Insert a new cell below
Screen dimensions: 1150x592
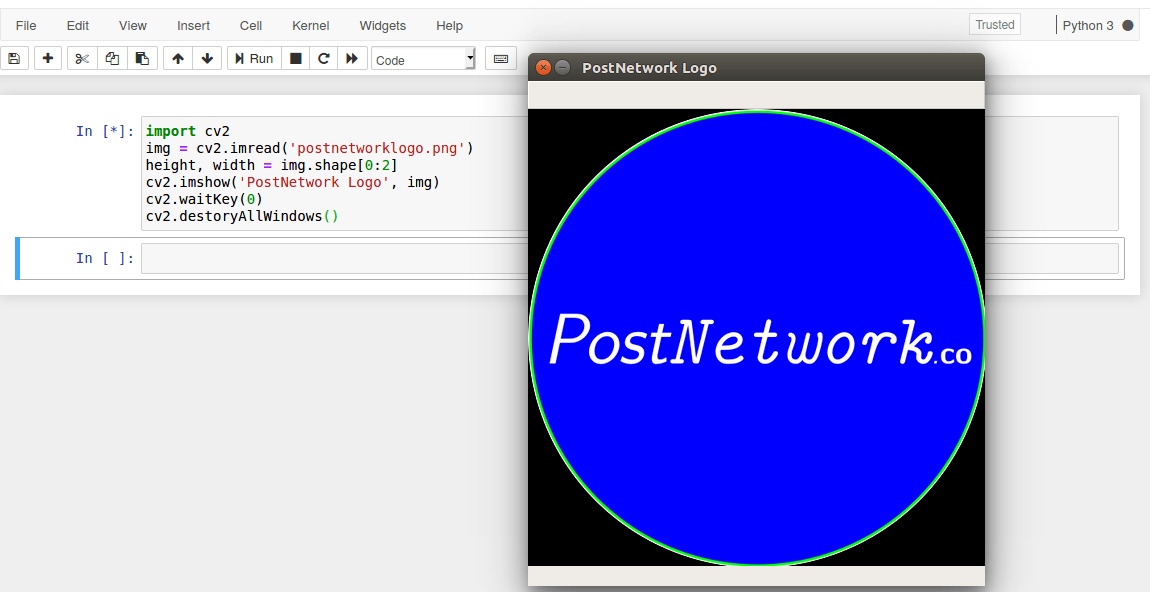point(47,57)
